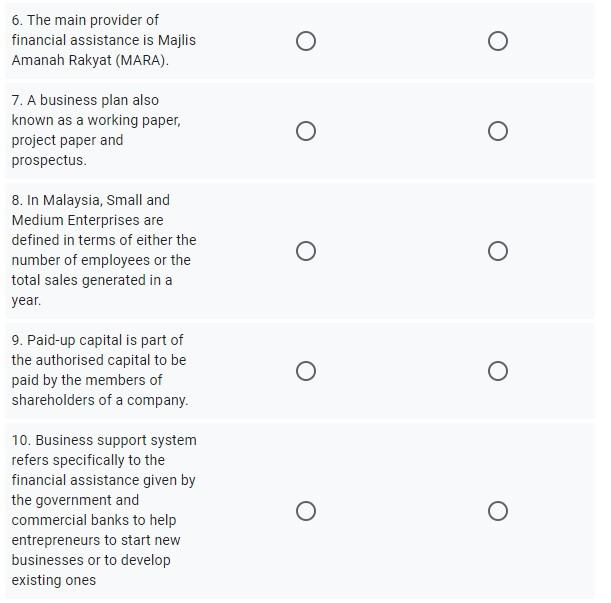The width and height of the screenshot is (611, 603).
Task: Click statement 8 text about Malaysia SMEs
Action: (104, 250)
